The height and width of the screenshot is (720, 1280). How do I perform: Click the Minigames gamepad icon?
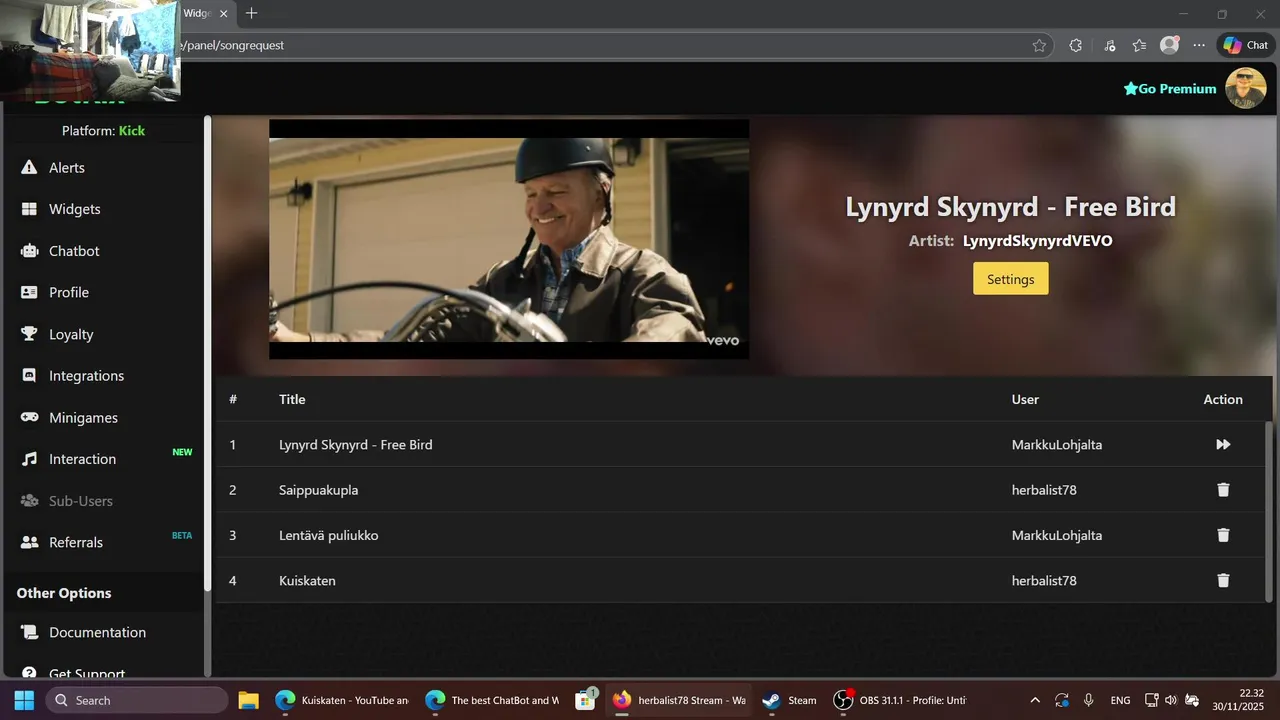pos(29,417)
